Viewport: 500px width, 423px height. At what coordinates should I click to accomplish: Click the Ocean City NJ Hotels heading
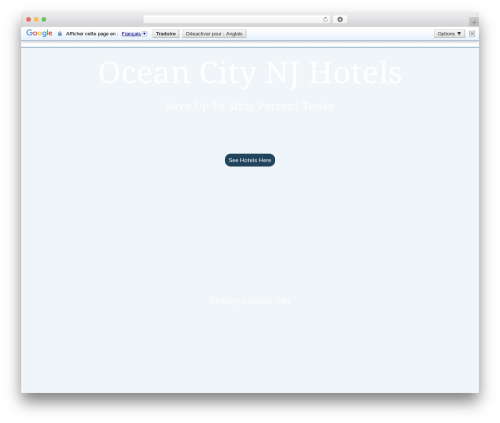[x=250, y=73]
